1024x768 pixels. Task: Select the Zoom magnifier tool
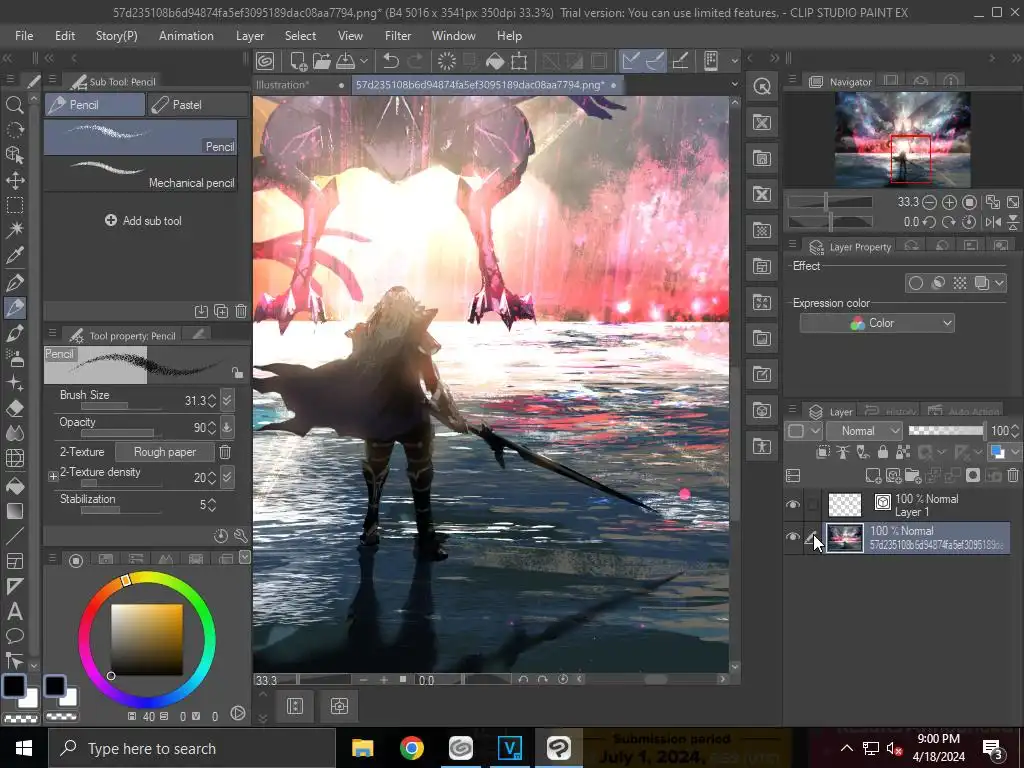[14, 104]
